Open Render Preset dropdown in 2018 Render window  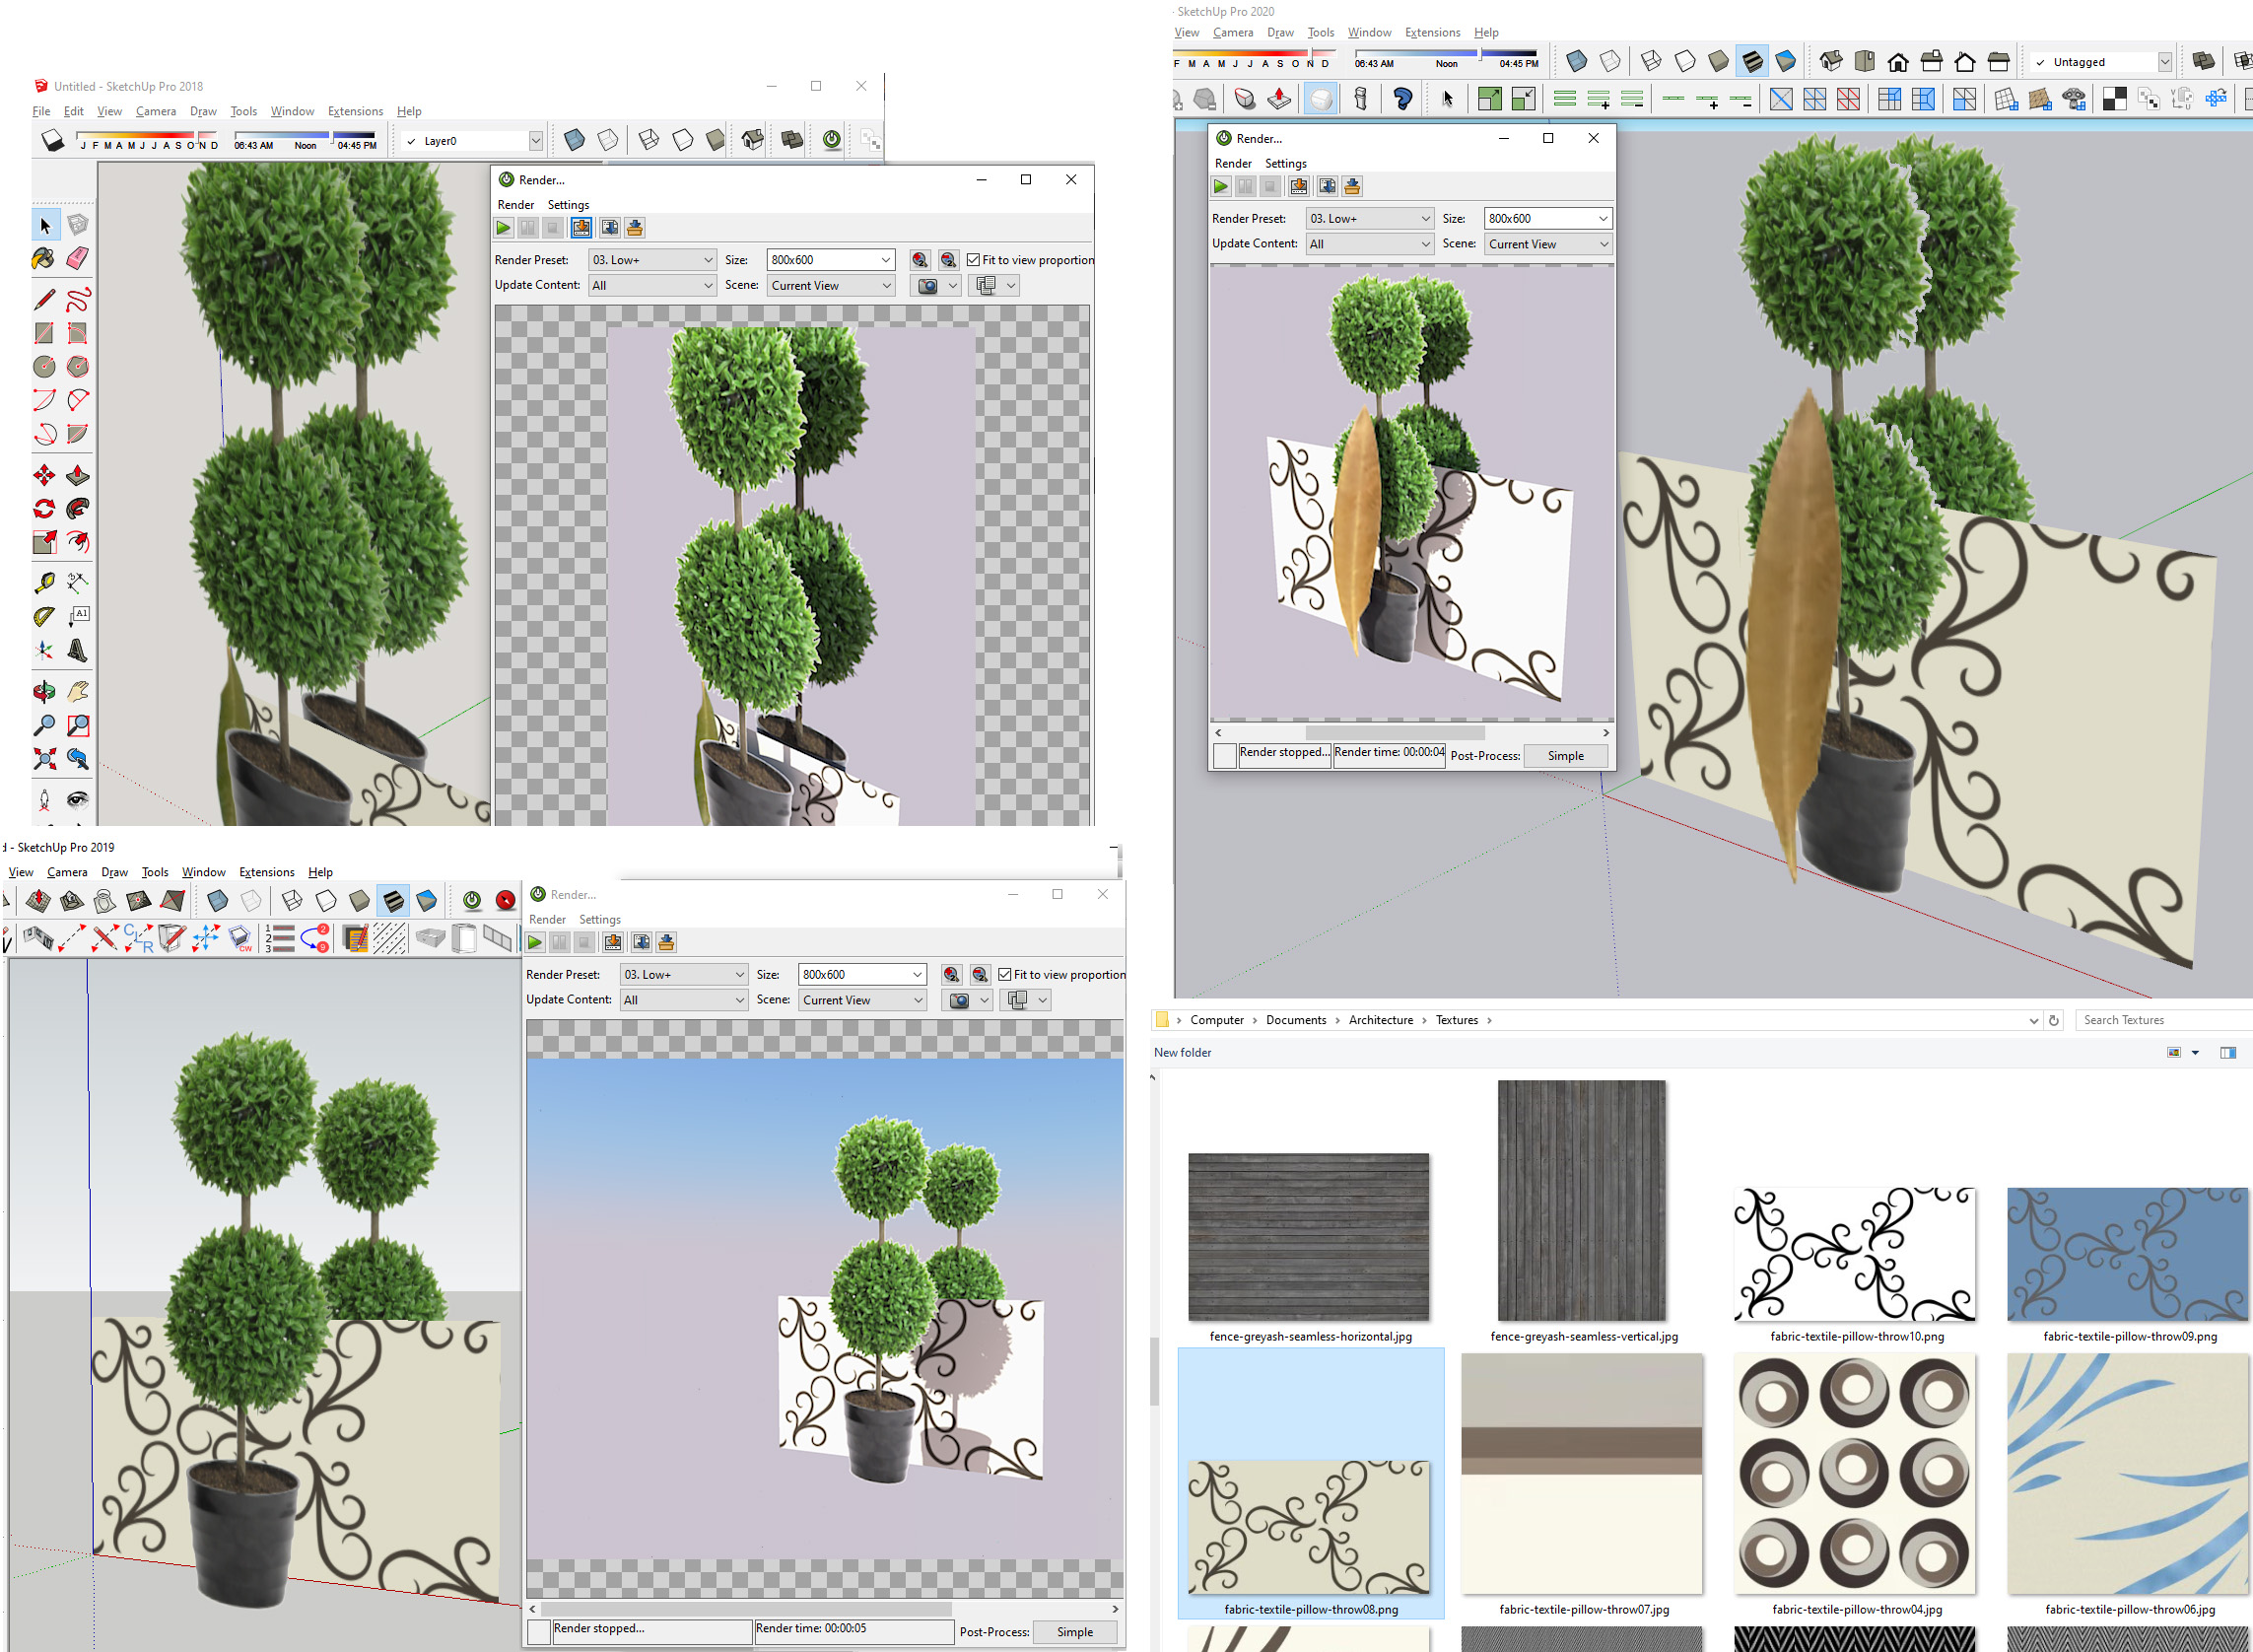click(652, 260)
